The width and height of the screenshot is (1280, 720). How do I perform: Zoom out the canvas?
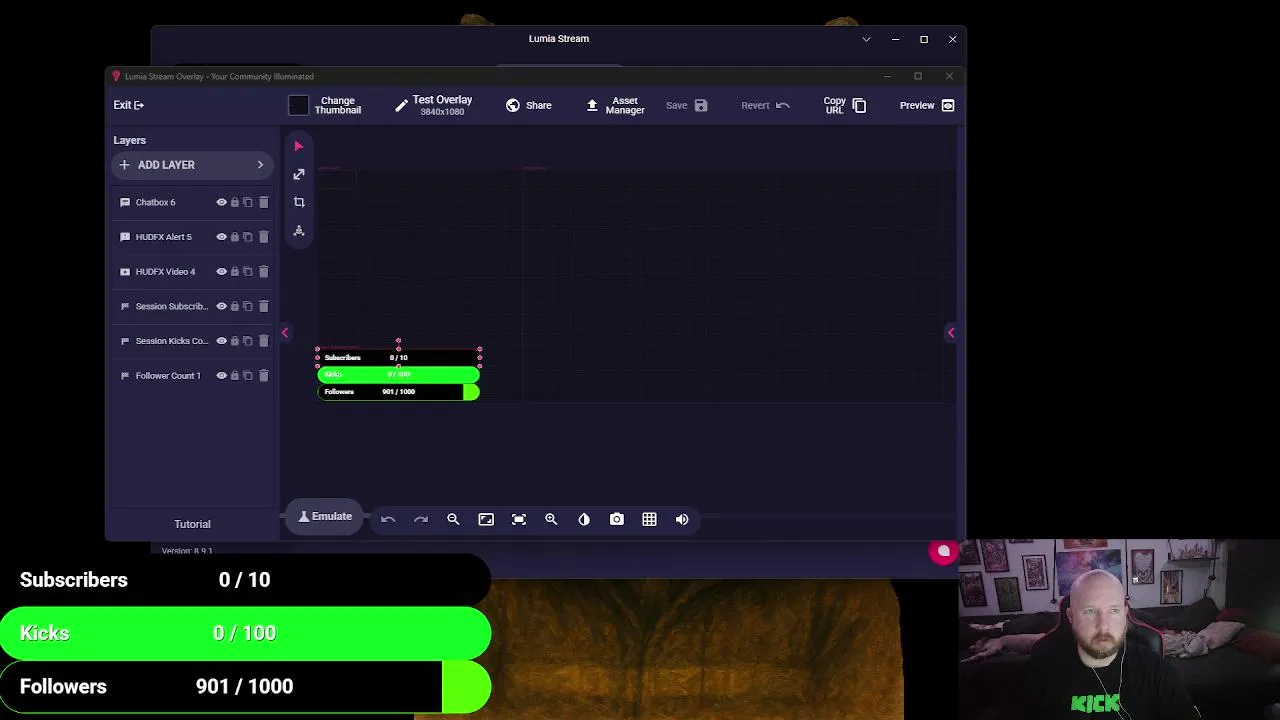tap(453, 519)
